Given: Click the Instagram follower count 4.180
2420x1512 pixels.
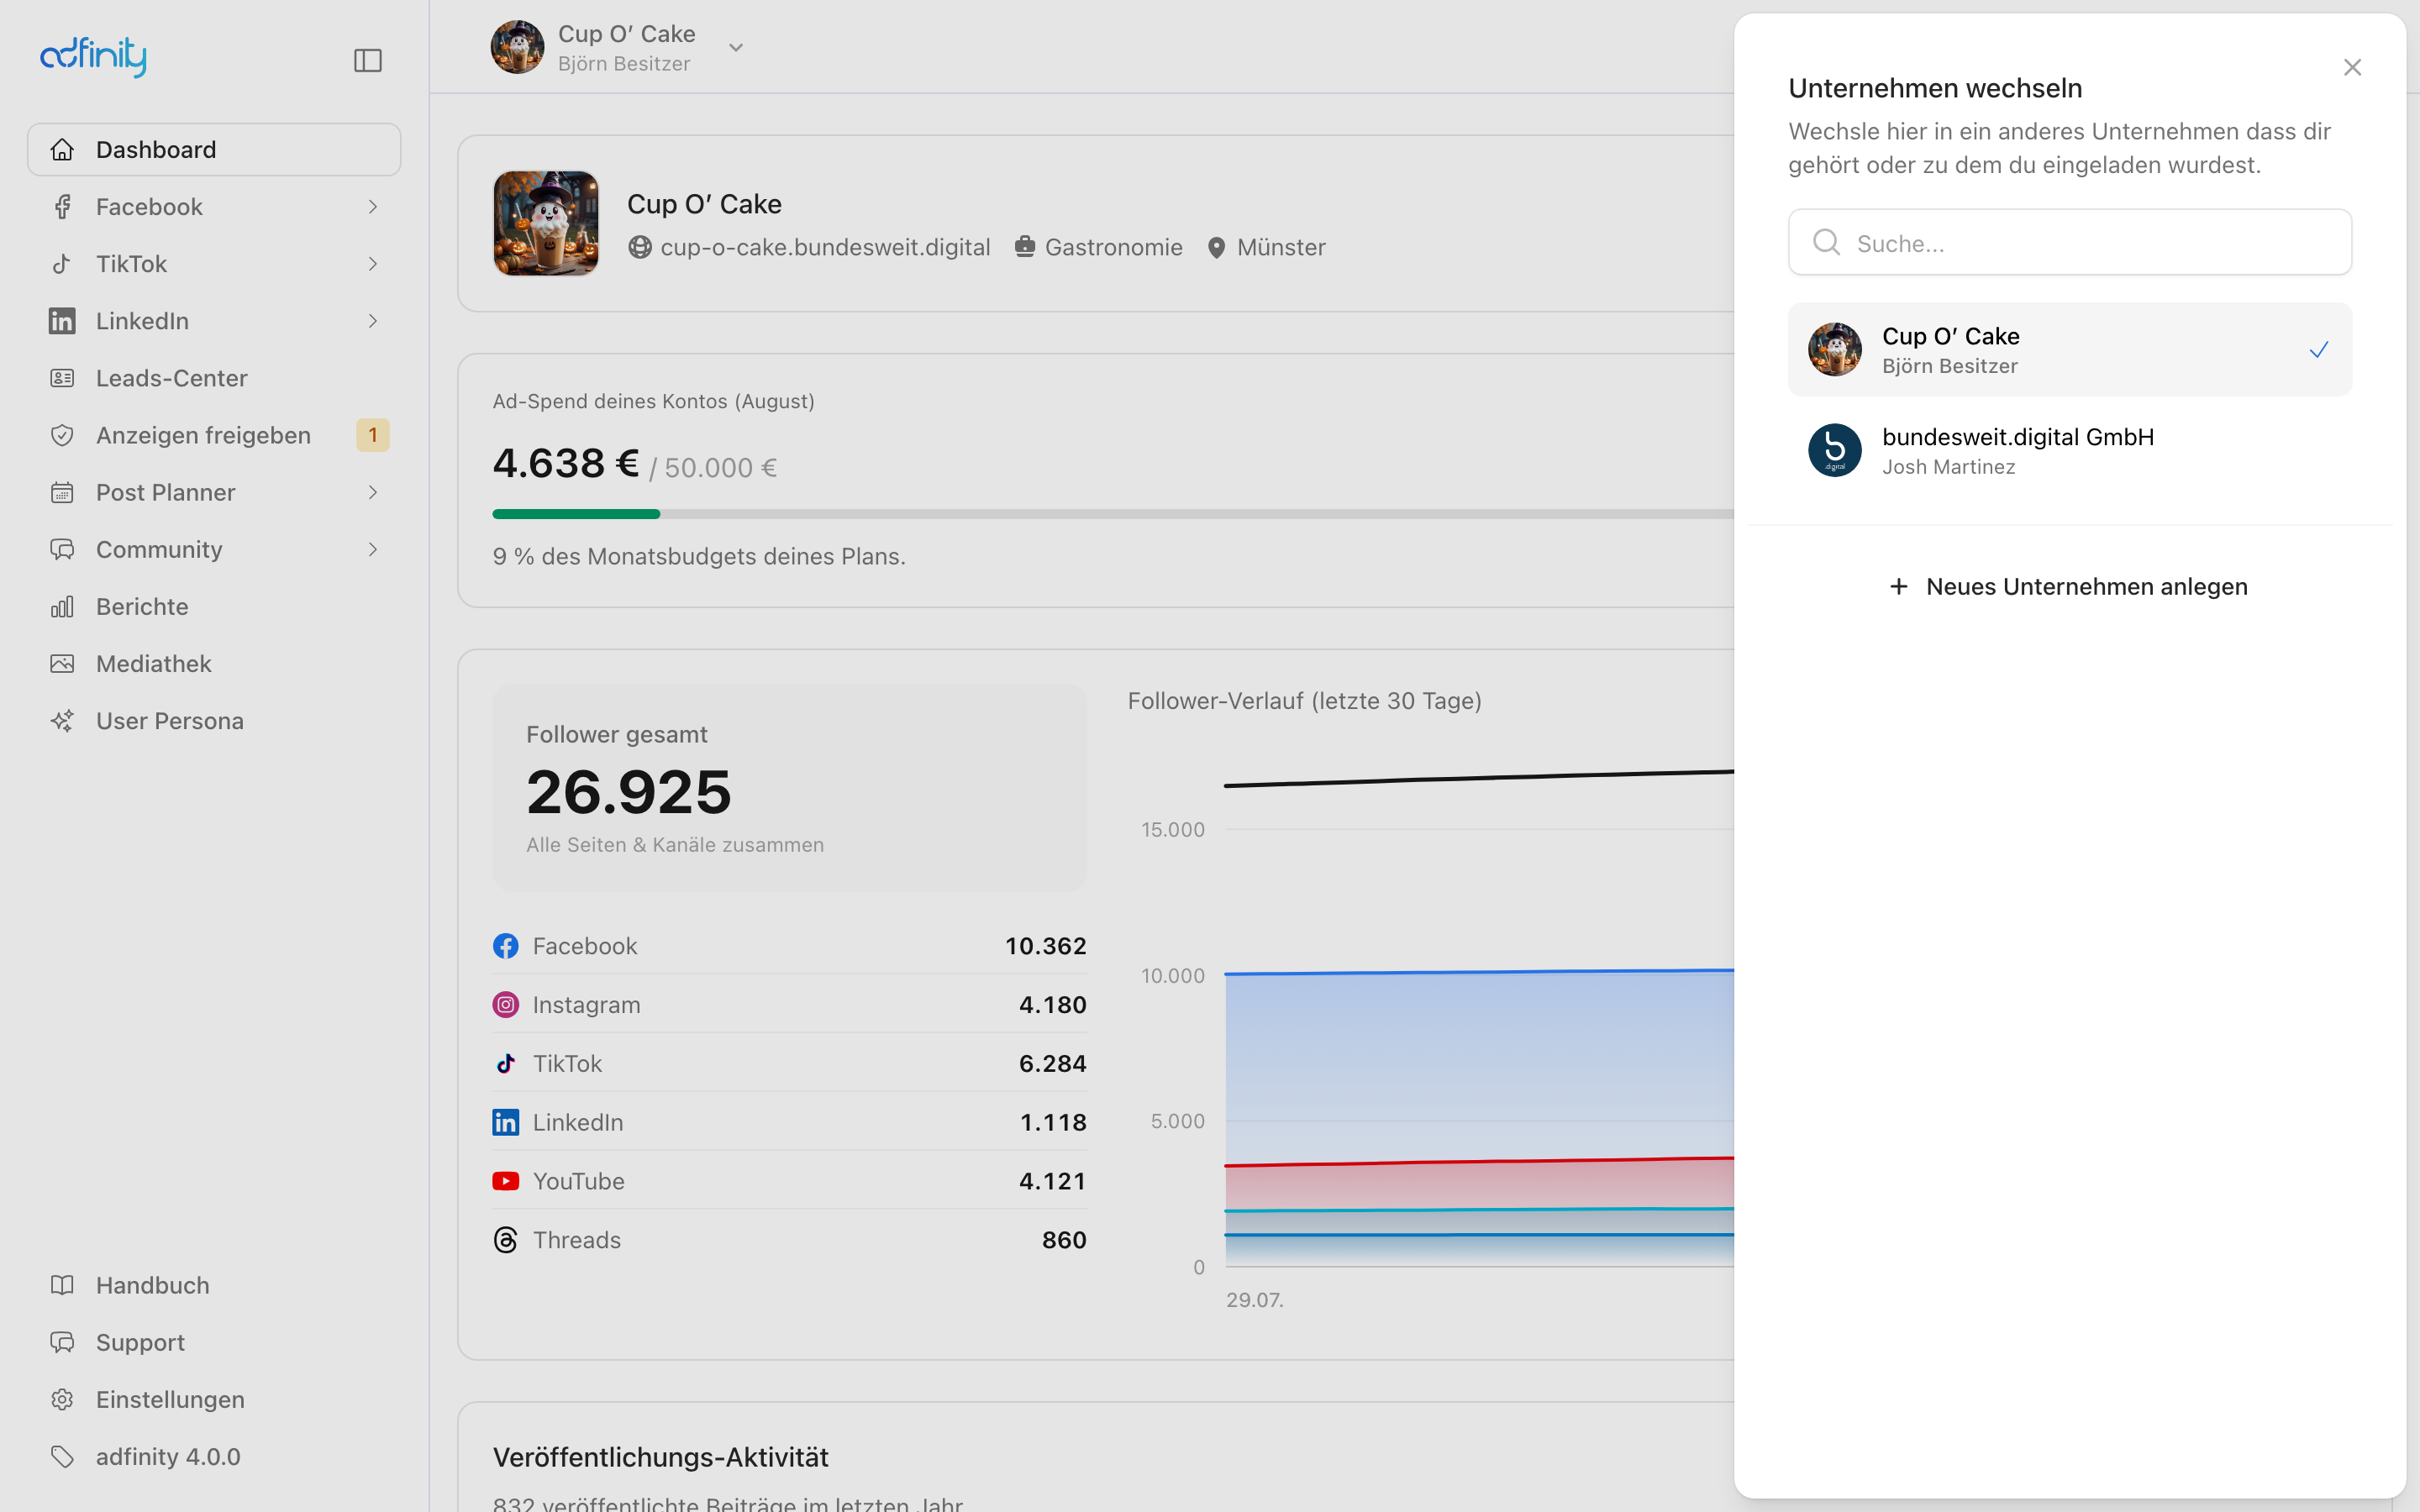Looking at the screenshot, I should 1052,1005.
